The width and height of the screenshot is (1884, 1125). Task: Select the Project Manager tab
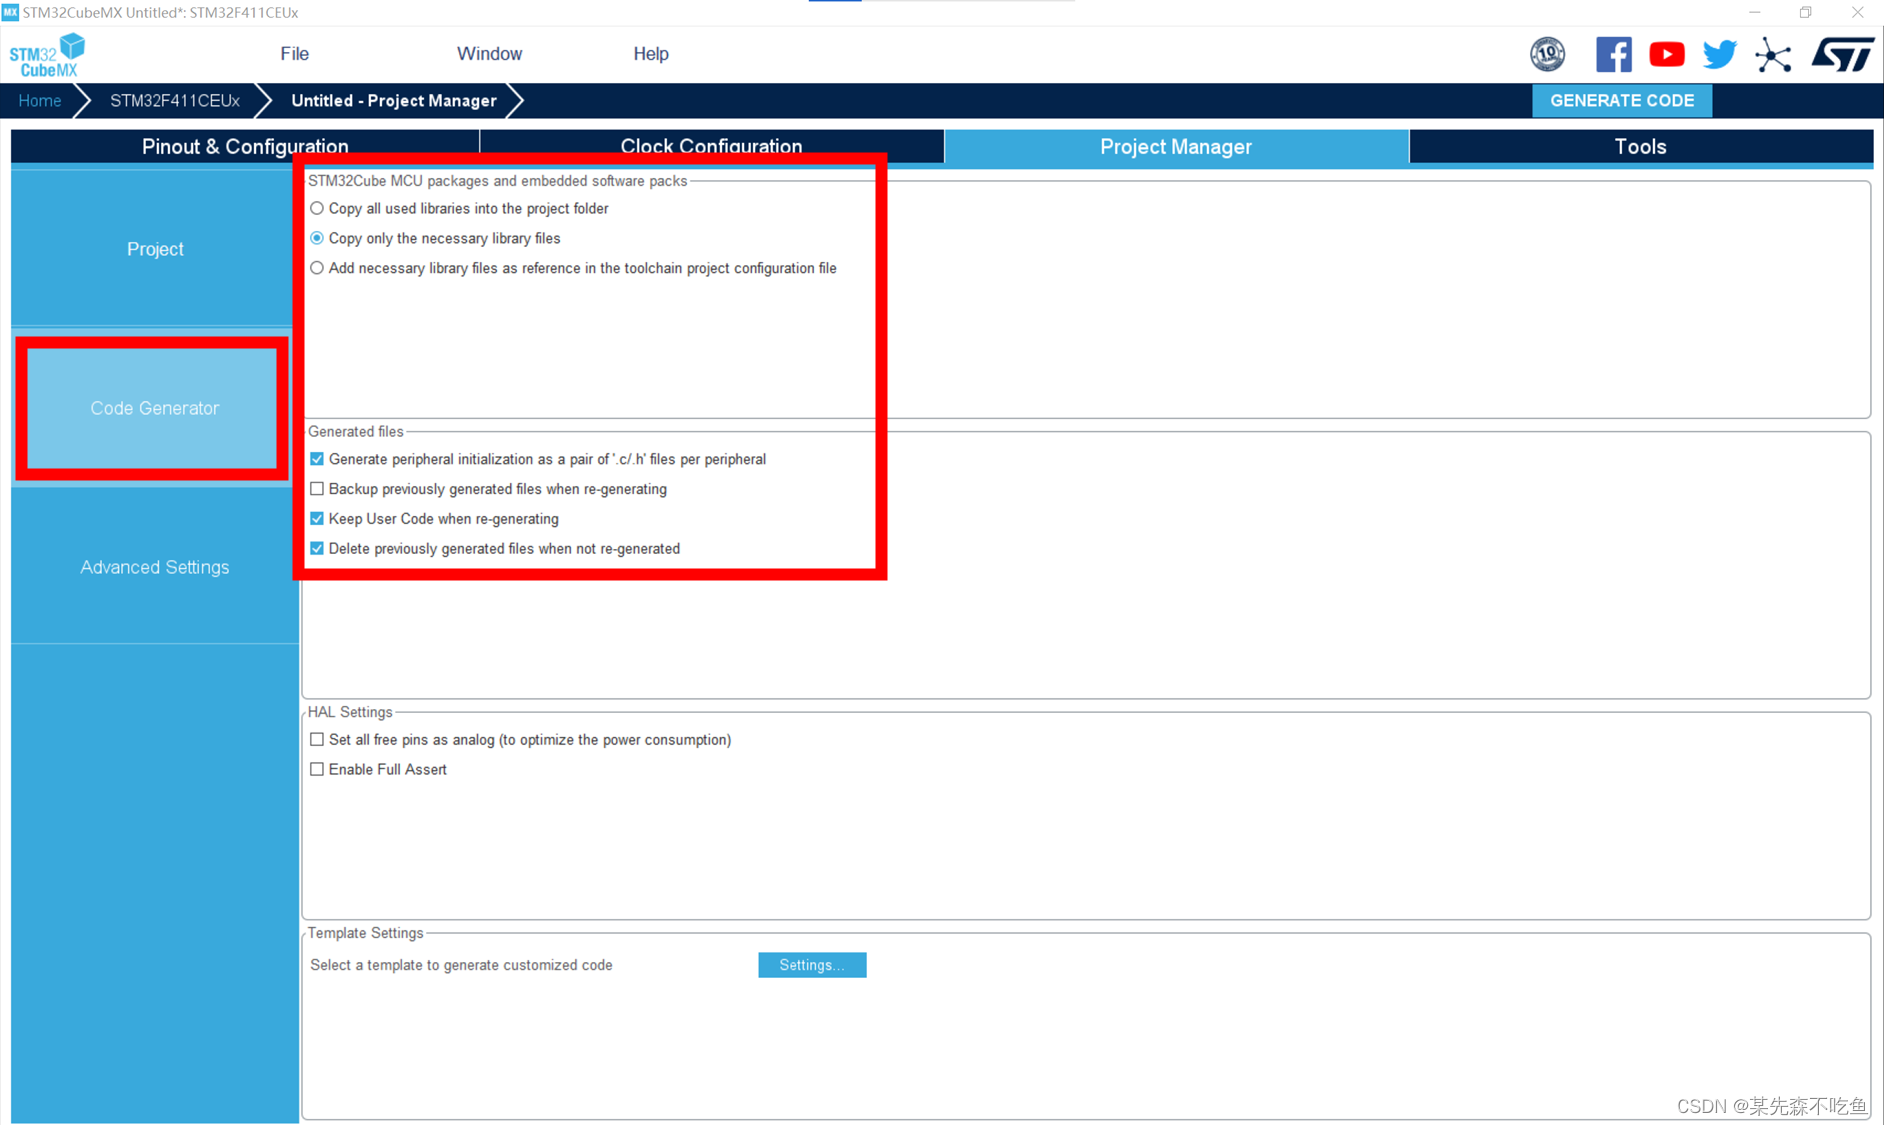pos(1176,147)
